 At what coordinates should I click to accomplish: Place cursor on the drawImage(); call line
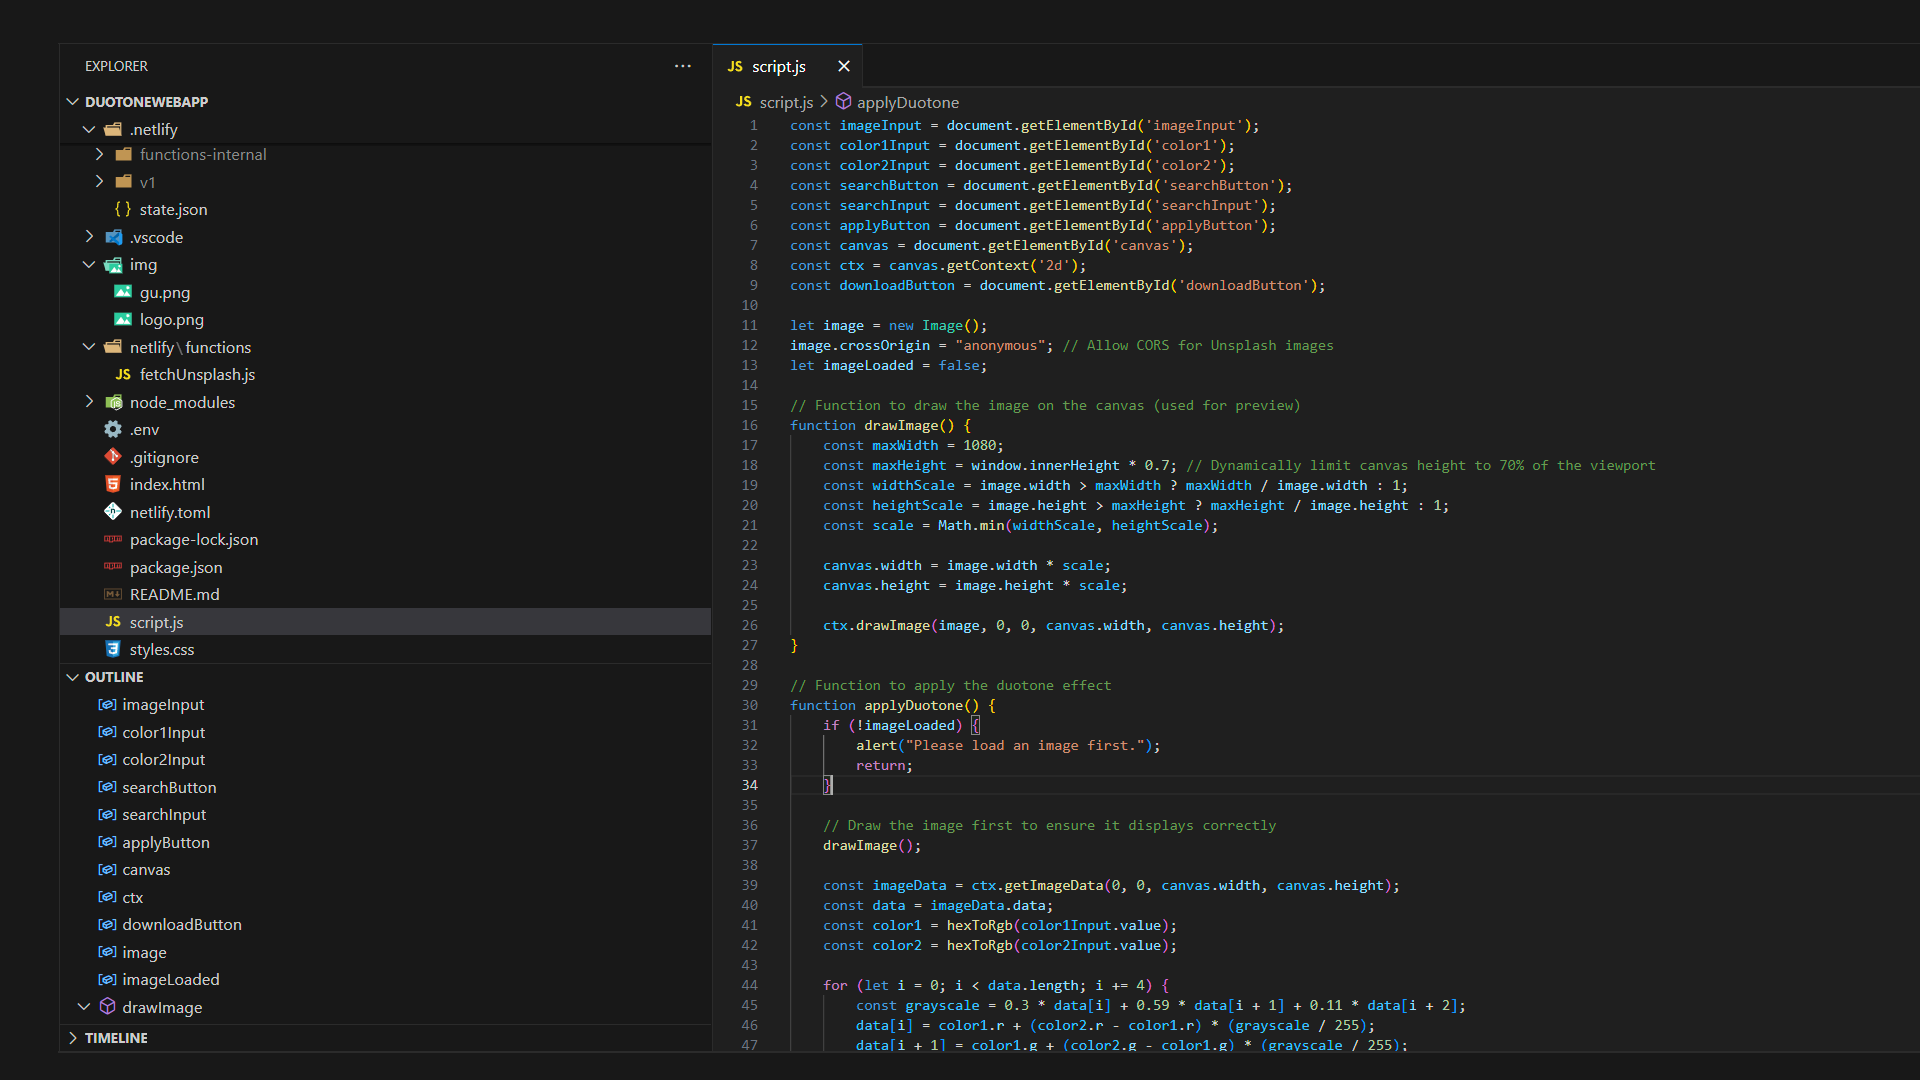pos(872,845)
